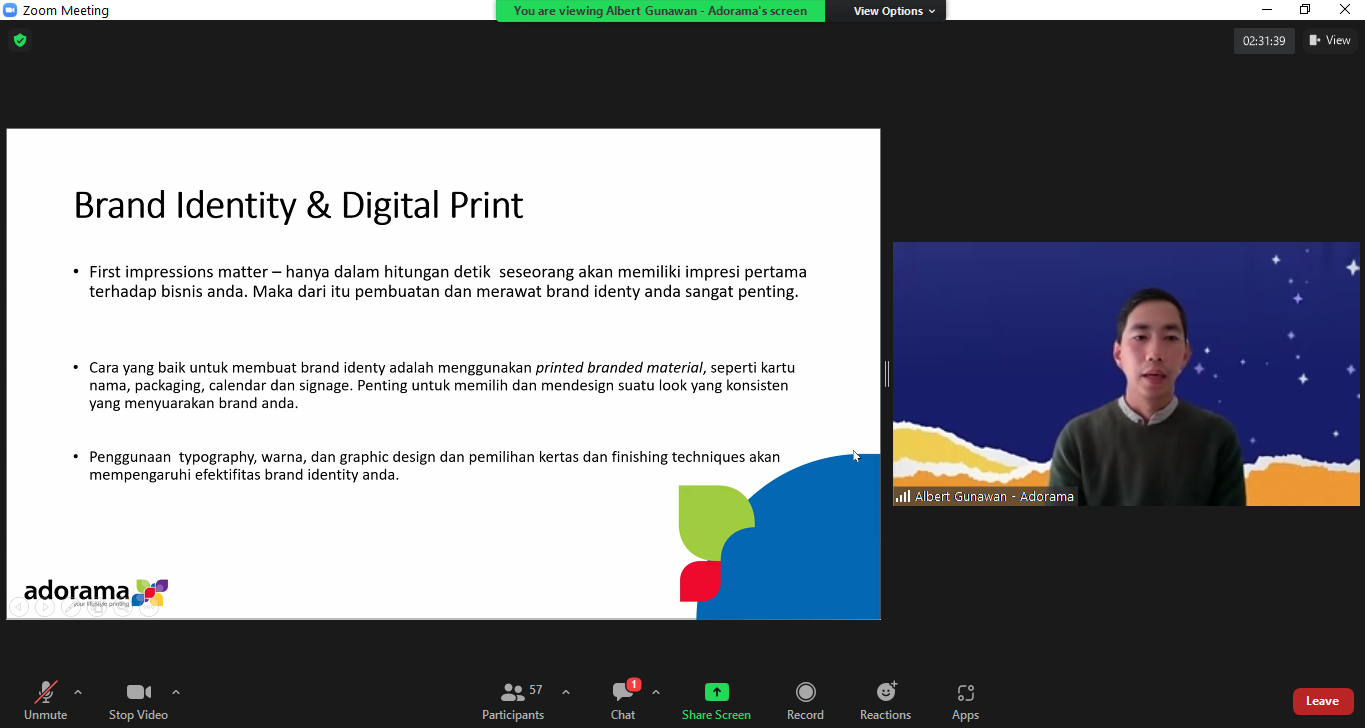The image size is (1365, 728).
Task: Expand video options next to Stop Video
Action: (176, 692)
